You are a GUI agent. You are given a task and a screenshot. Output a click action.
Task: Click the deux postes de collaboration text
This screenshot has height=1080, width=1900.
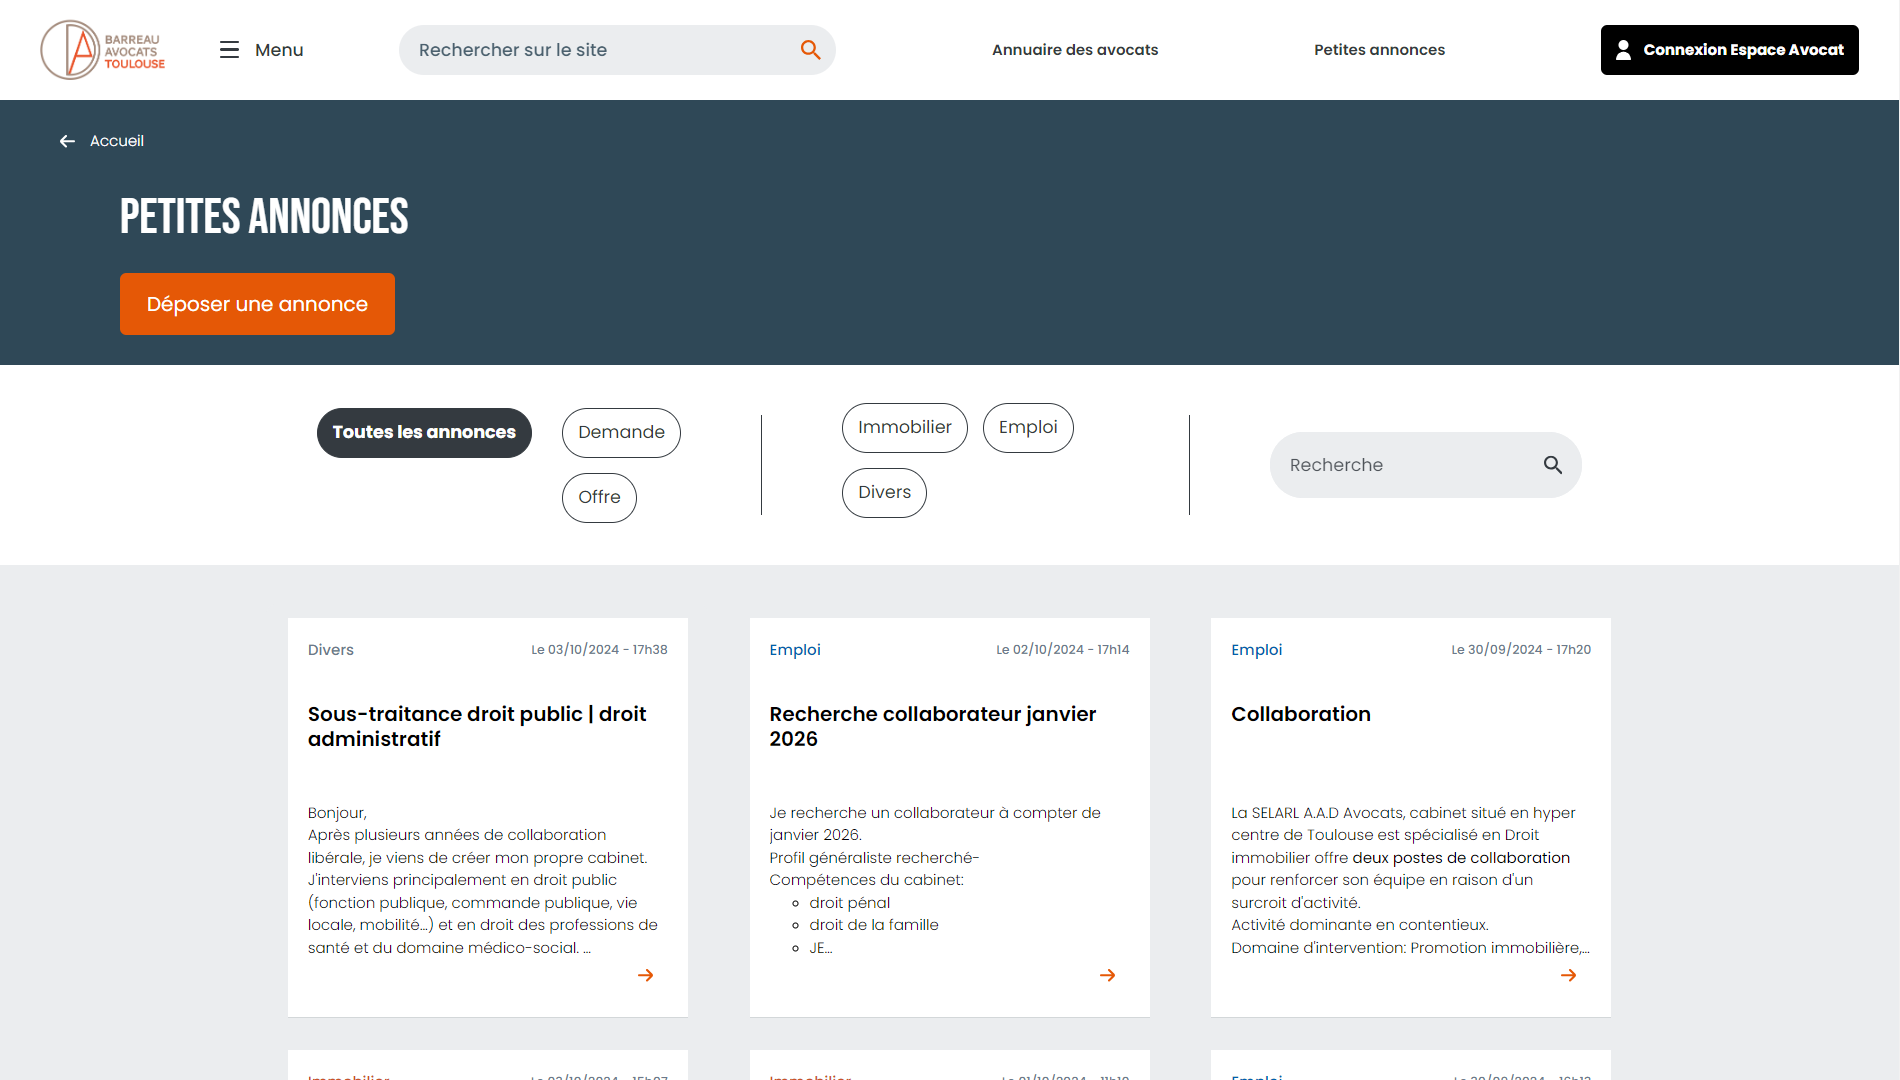click(1461, 858)
